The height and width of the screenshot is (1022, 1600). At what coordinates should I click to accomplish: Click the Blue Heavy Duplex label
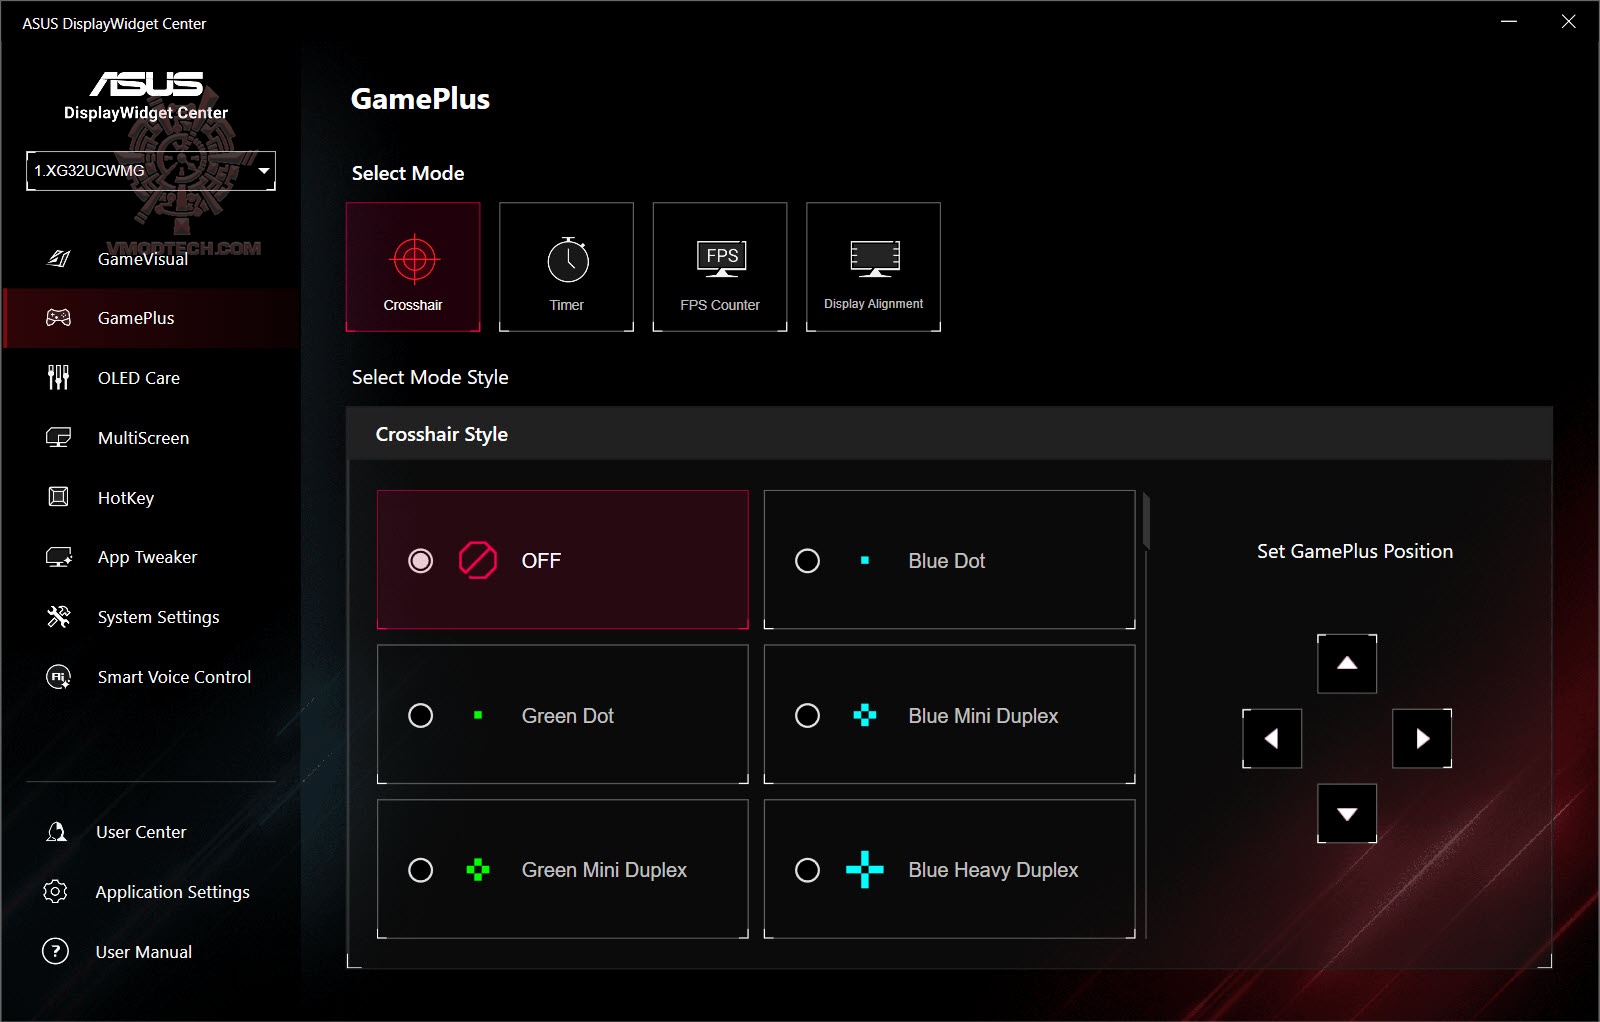993,870
